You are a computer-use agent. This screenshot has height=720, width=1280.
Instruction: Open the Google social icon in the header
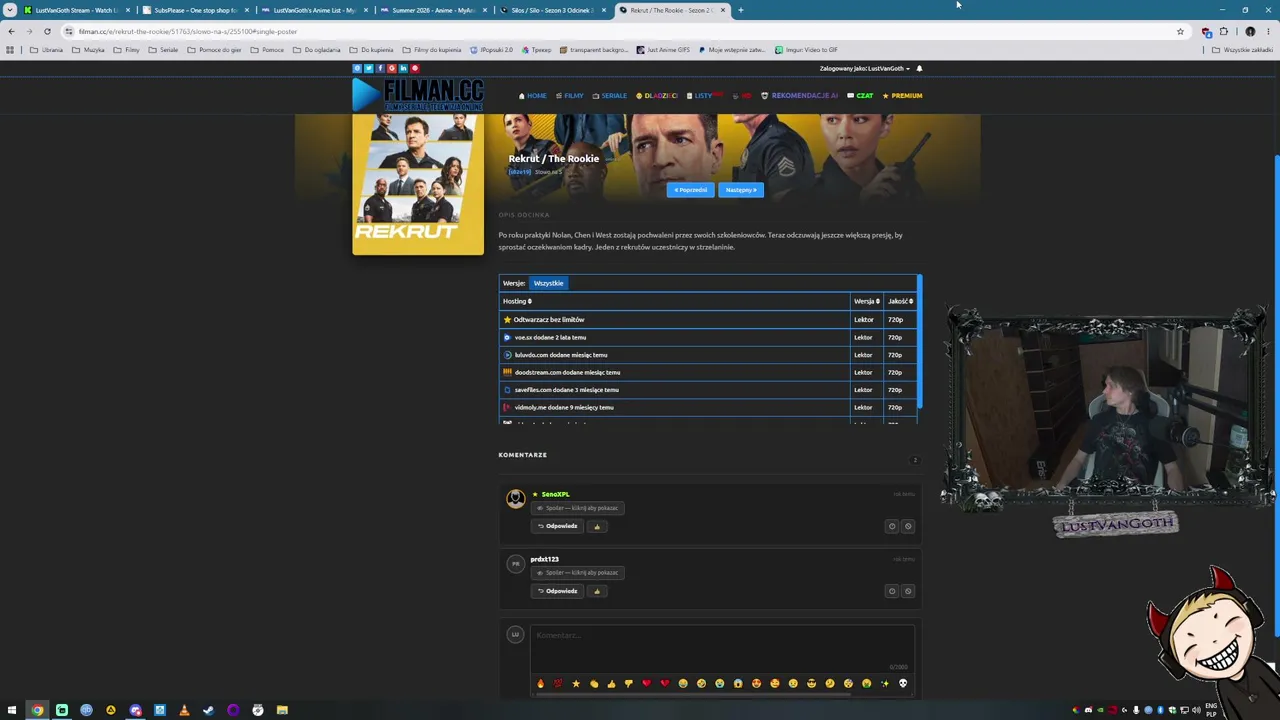pos(391,68)
